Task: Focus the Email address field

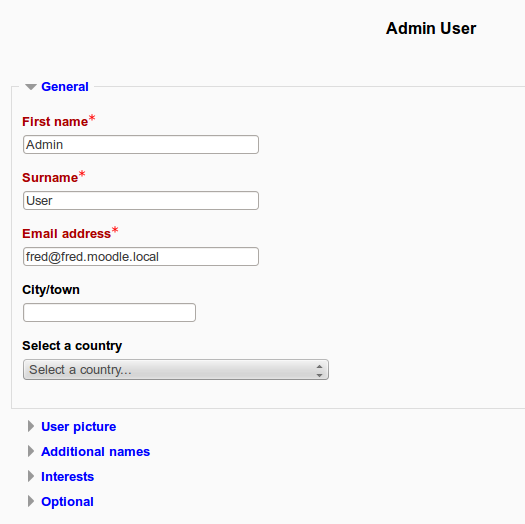Action: tap(141, 256)
